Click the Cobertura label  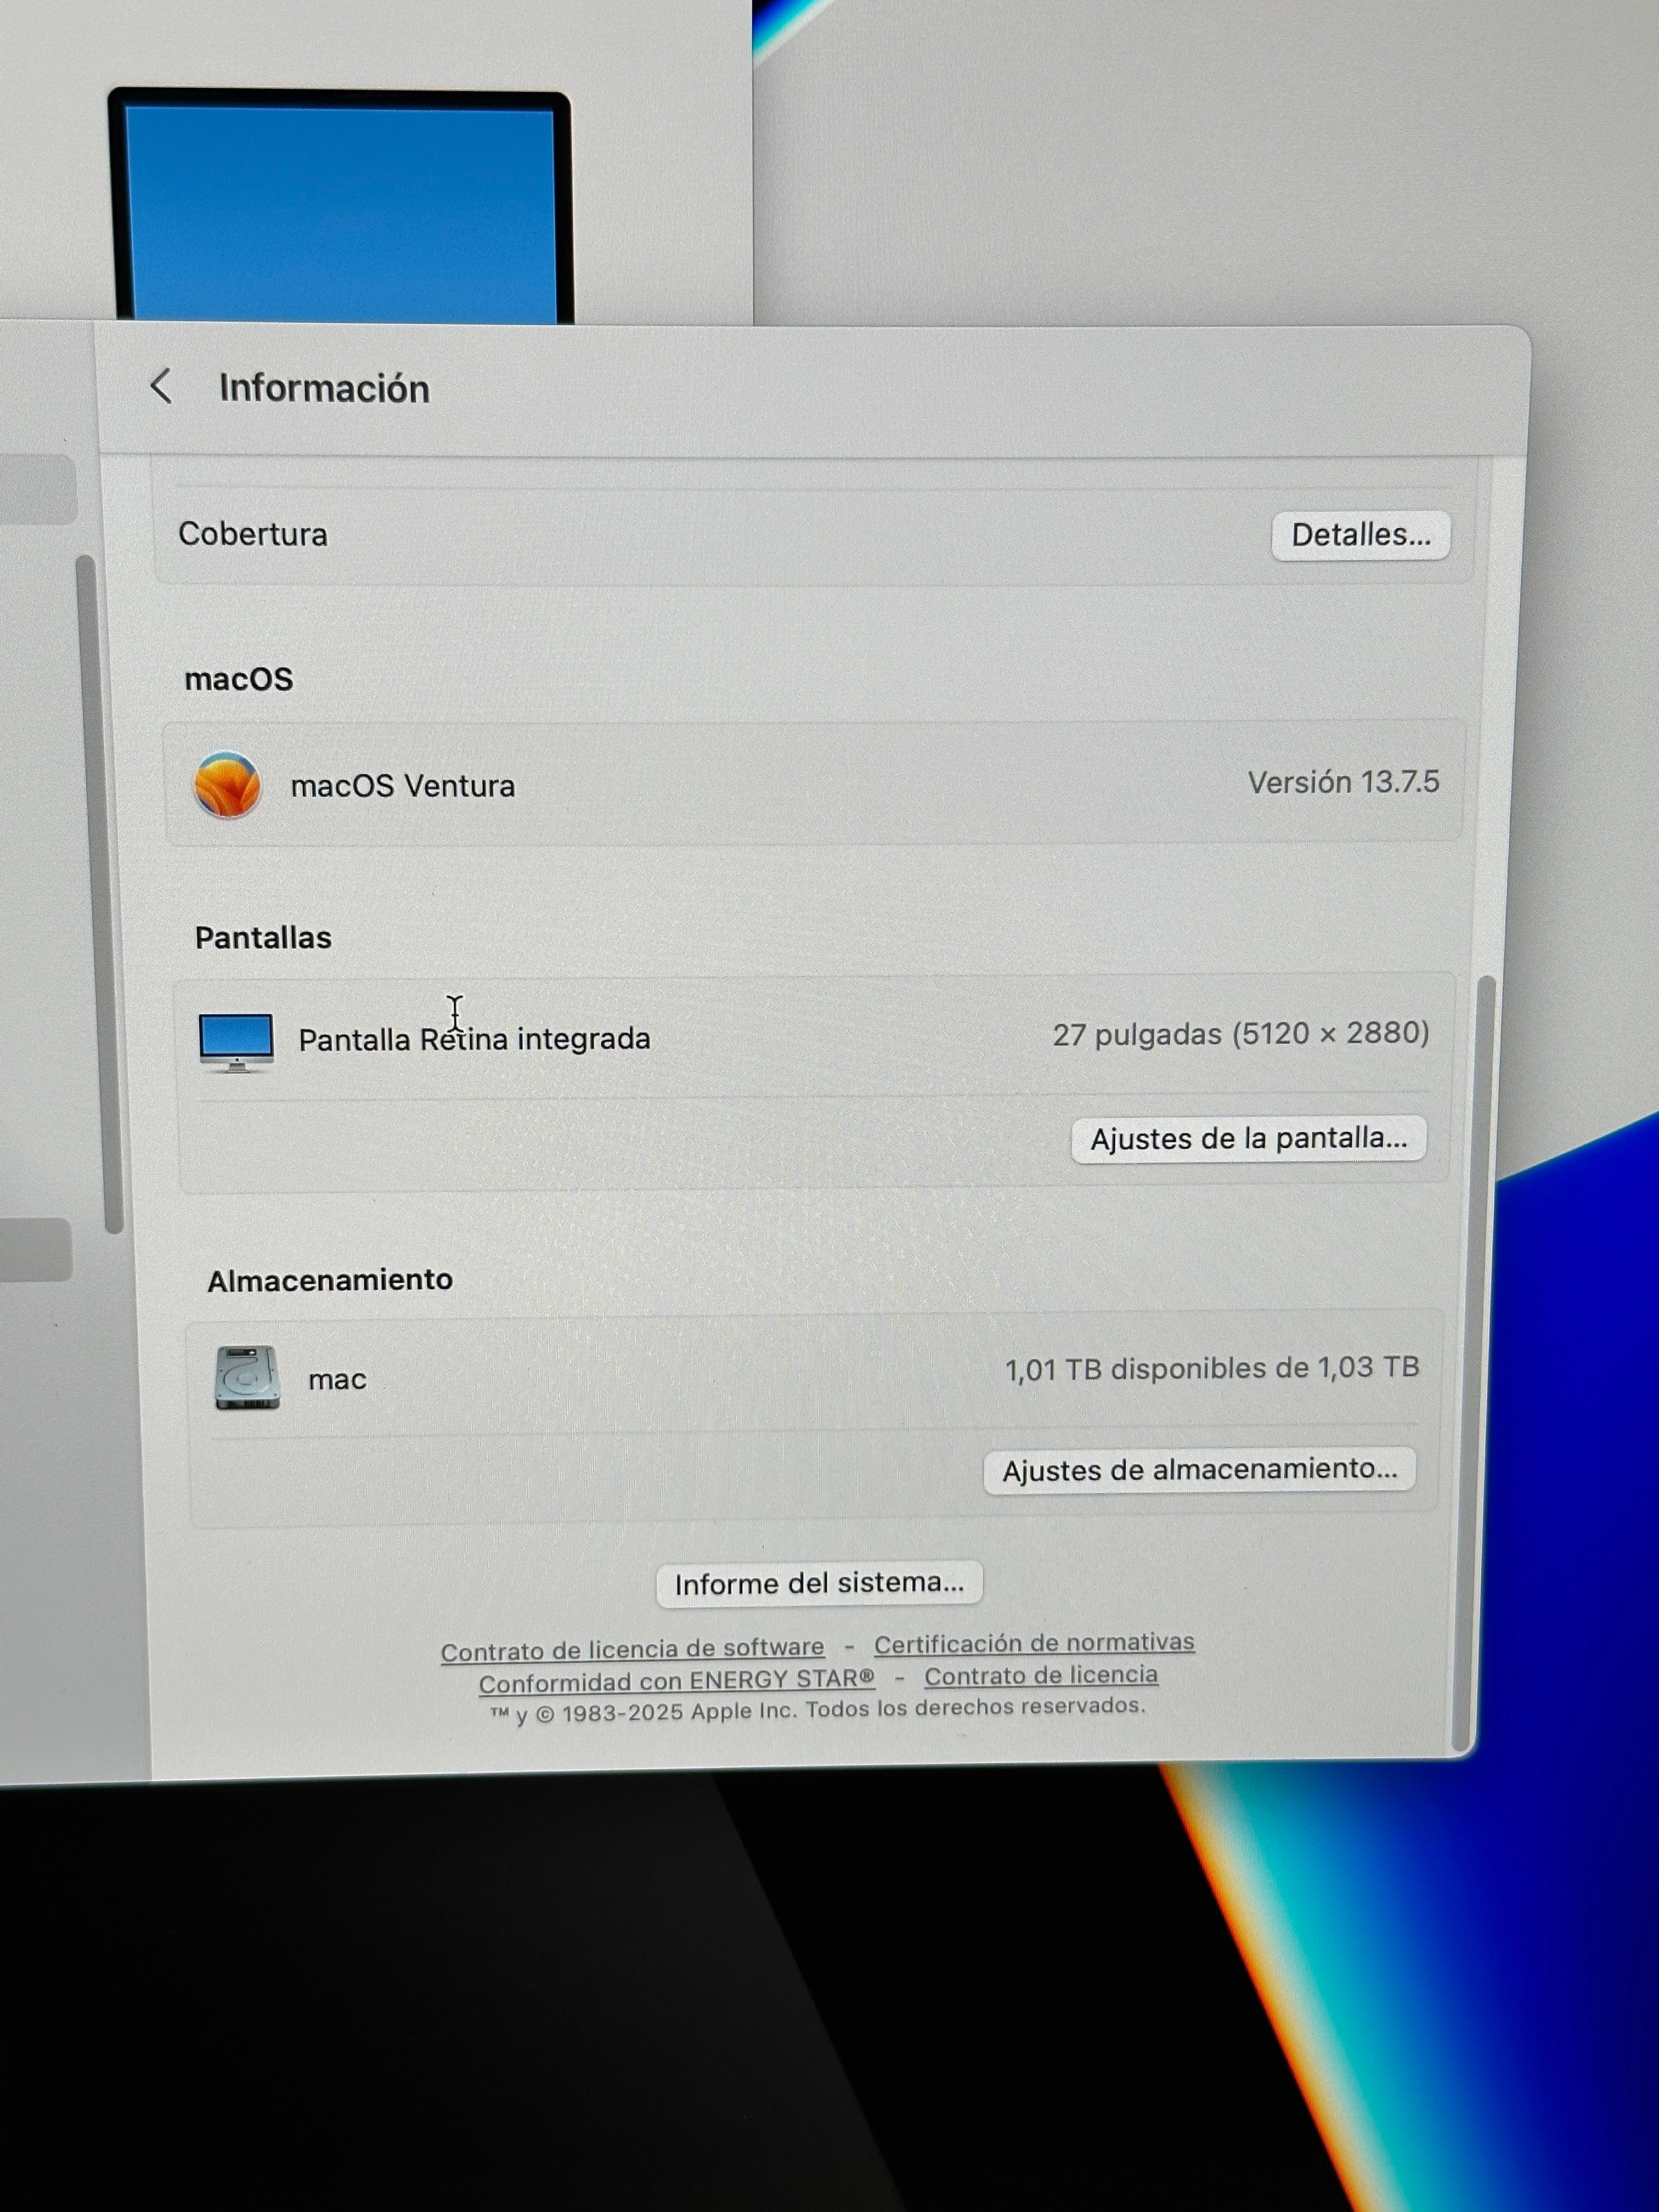click(253, 534)
